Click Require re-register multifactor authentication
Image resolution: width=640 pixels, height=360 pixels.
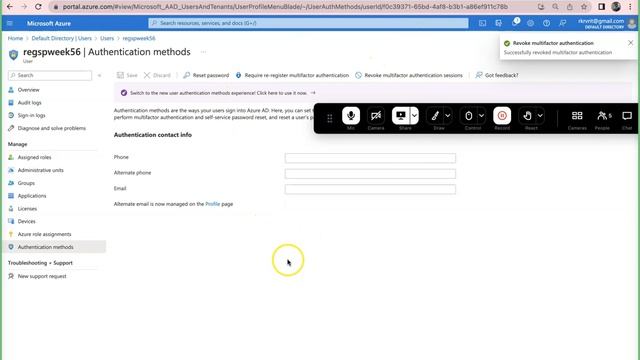tap(292, 76)
